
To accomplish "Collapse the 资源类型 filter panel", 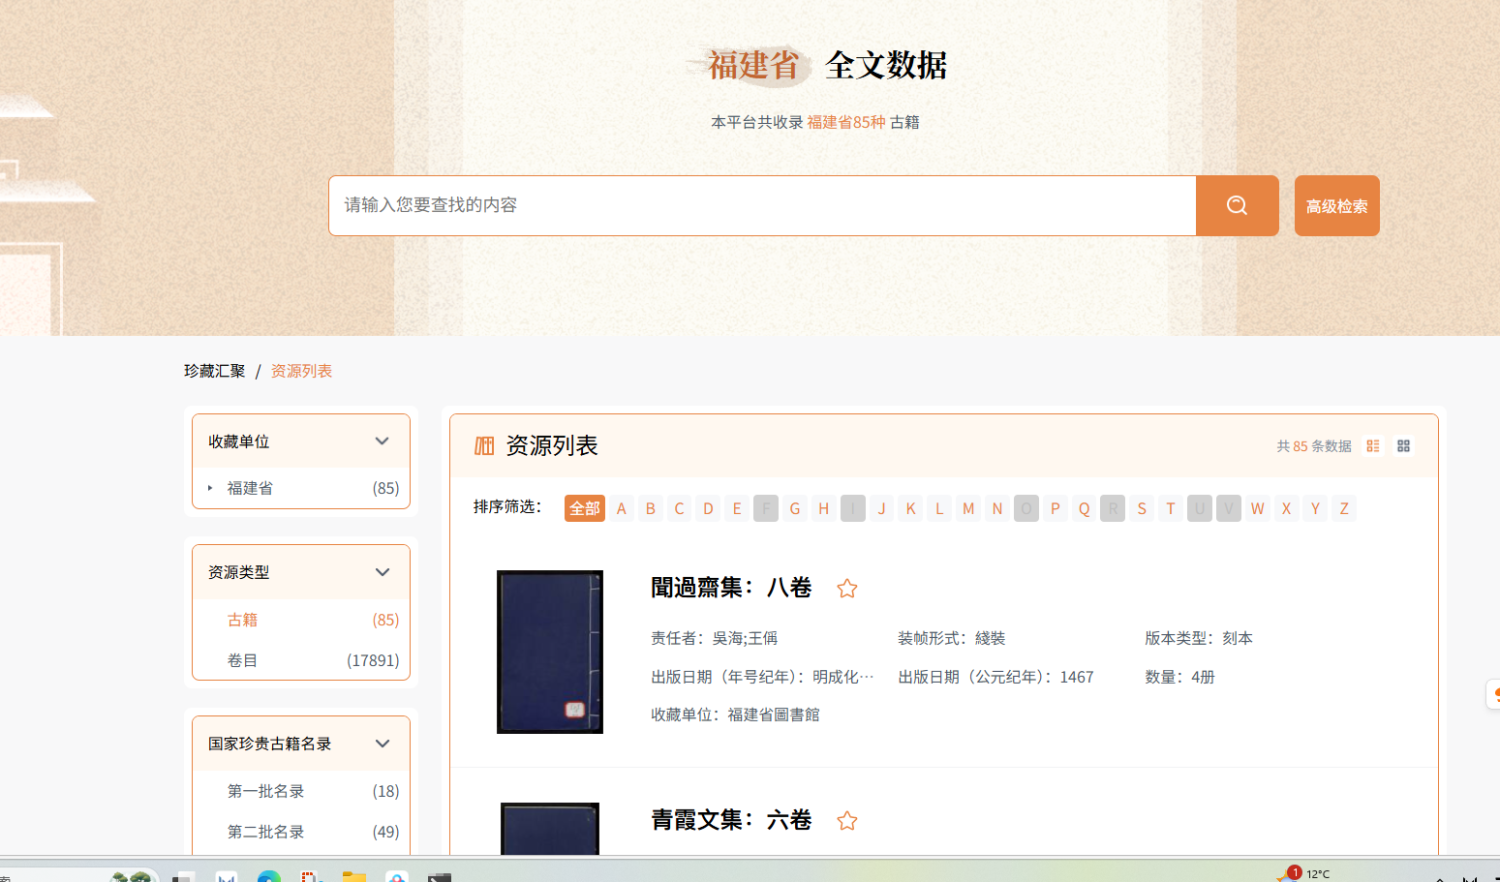I will click(382, 572).
